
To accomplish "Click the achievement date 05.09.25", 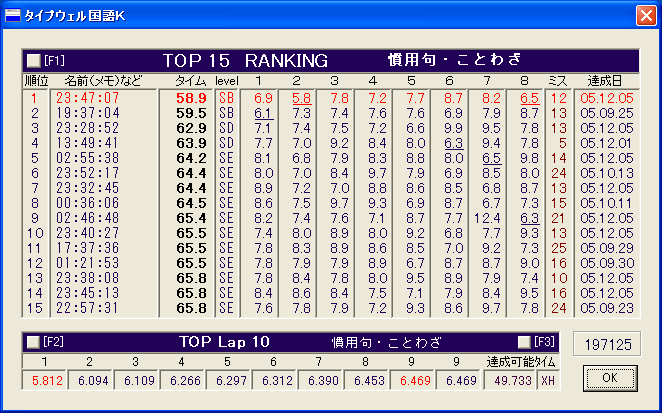I will 607,113.
